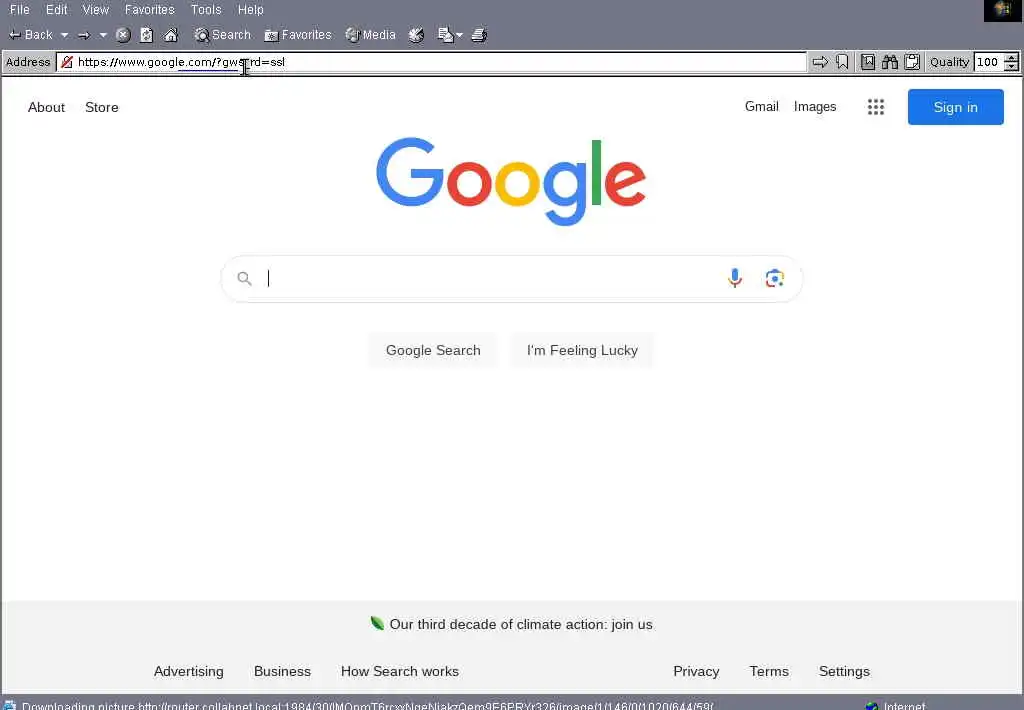Open the Business footer link

(x=282, y=671)
